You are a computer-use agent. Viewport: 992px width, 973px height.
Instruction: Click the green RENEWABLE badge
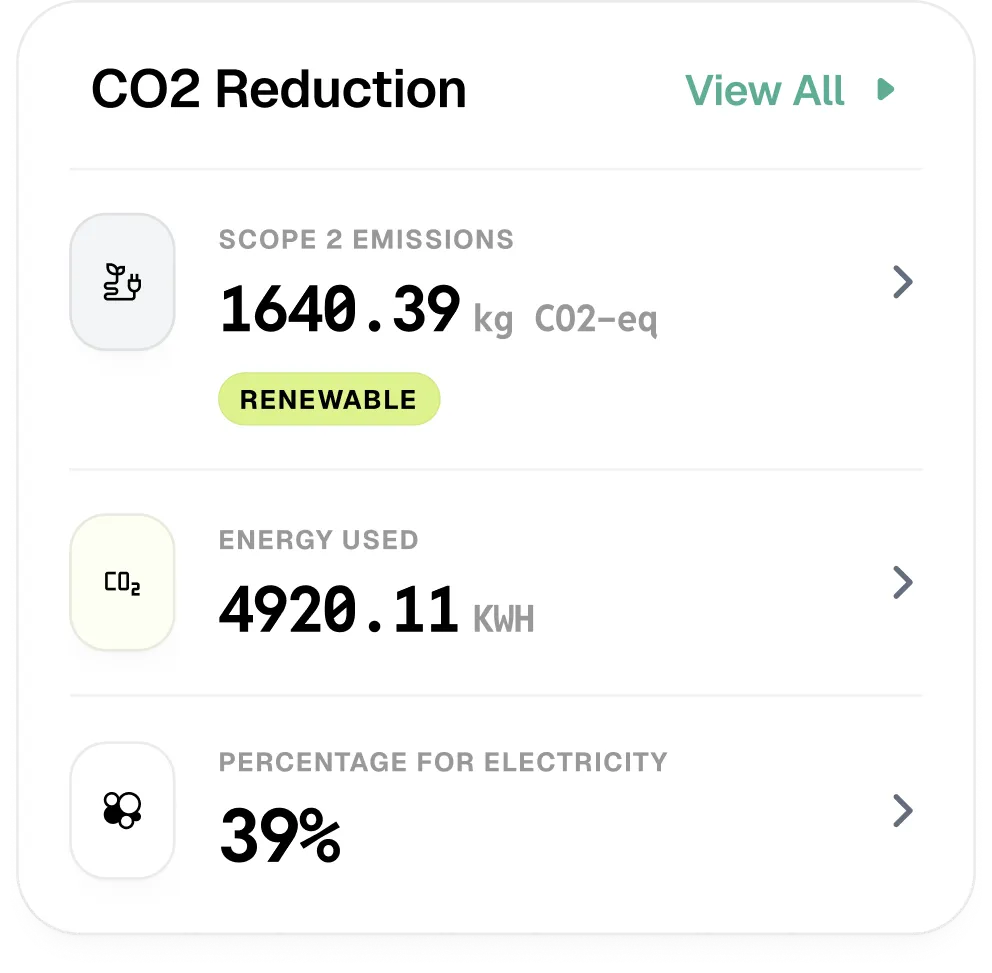(329, 400)
